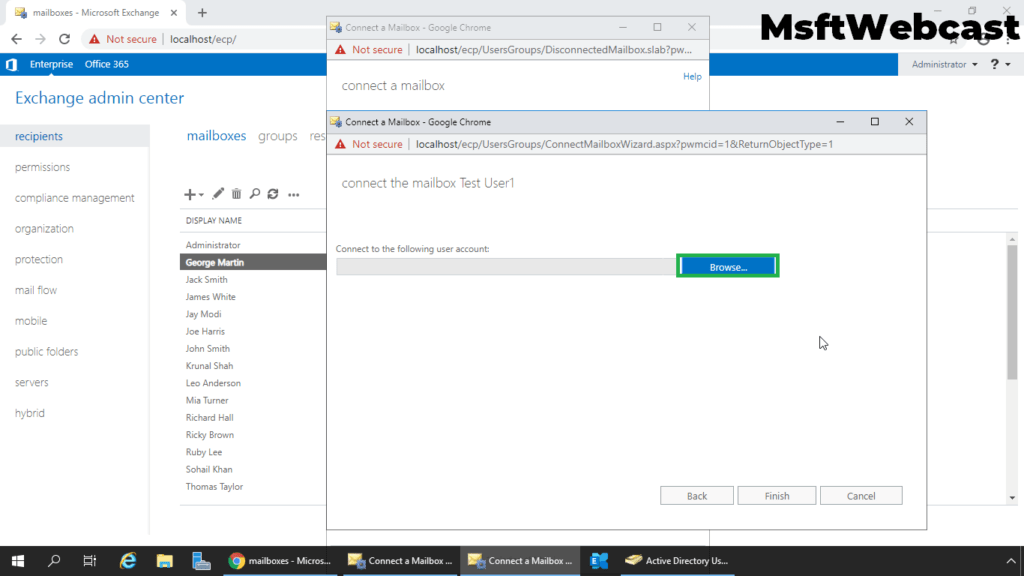1024x576 pixels.
Task: Switch to the Office 365 tab
Action: pos(106,63)
